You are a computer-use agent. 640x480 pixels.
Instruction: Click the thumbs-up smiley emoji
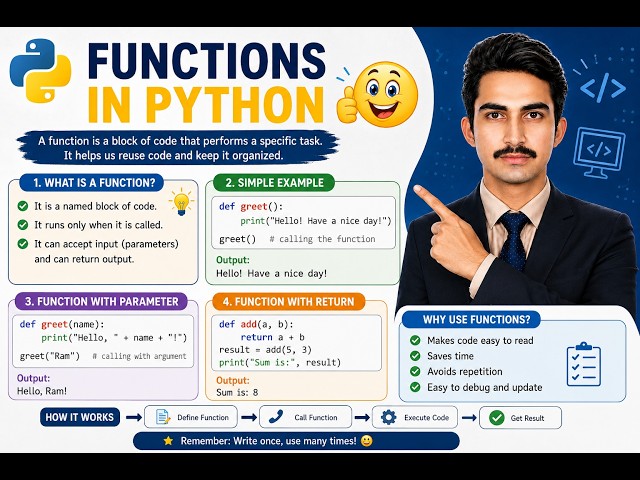[378, 96]
